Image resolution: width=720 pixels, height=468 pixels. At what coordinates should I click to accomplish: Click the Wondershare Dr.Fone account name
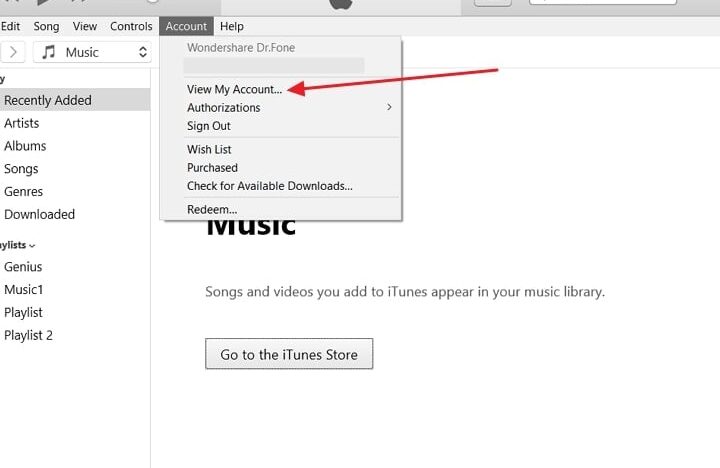[241, 48]
